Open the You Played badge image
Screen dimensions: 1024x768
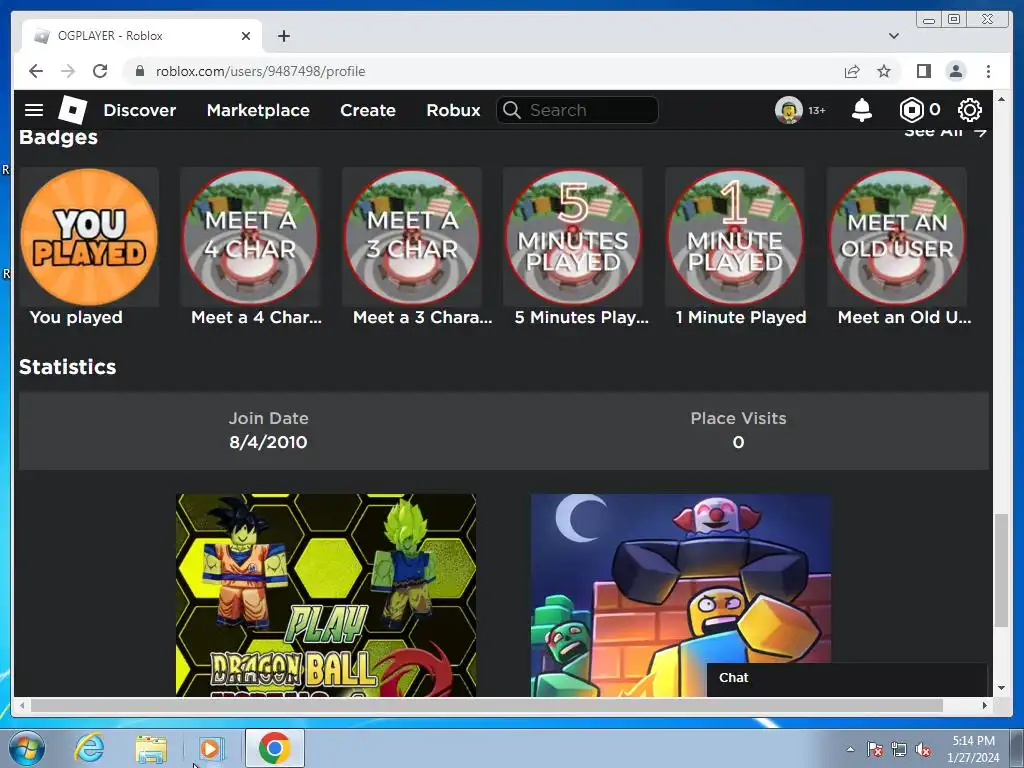point(89,237)
